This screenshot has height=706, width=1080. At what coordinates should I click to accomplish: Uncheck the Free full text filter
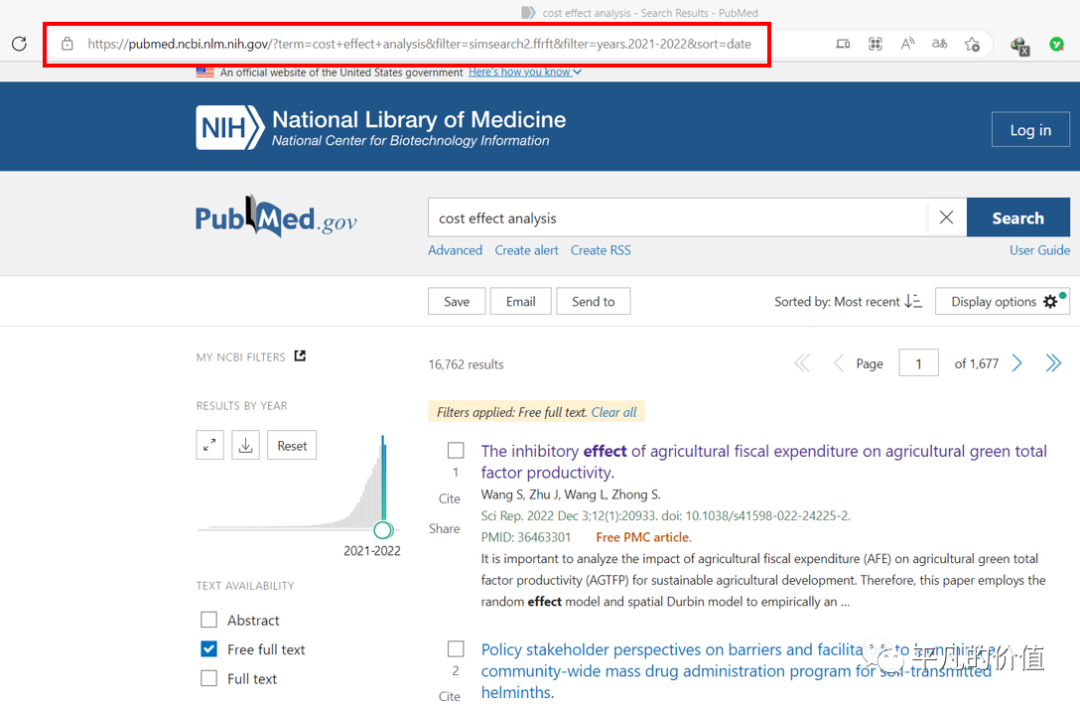[209, 649]
